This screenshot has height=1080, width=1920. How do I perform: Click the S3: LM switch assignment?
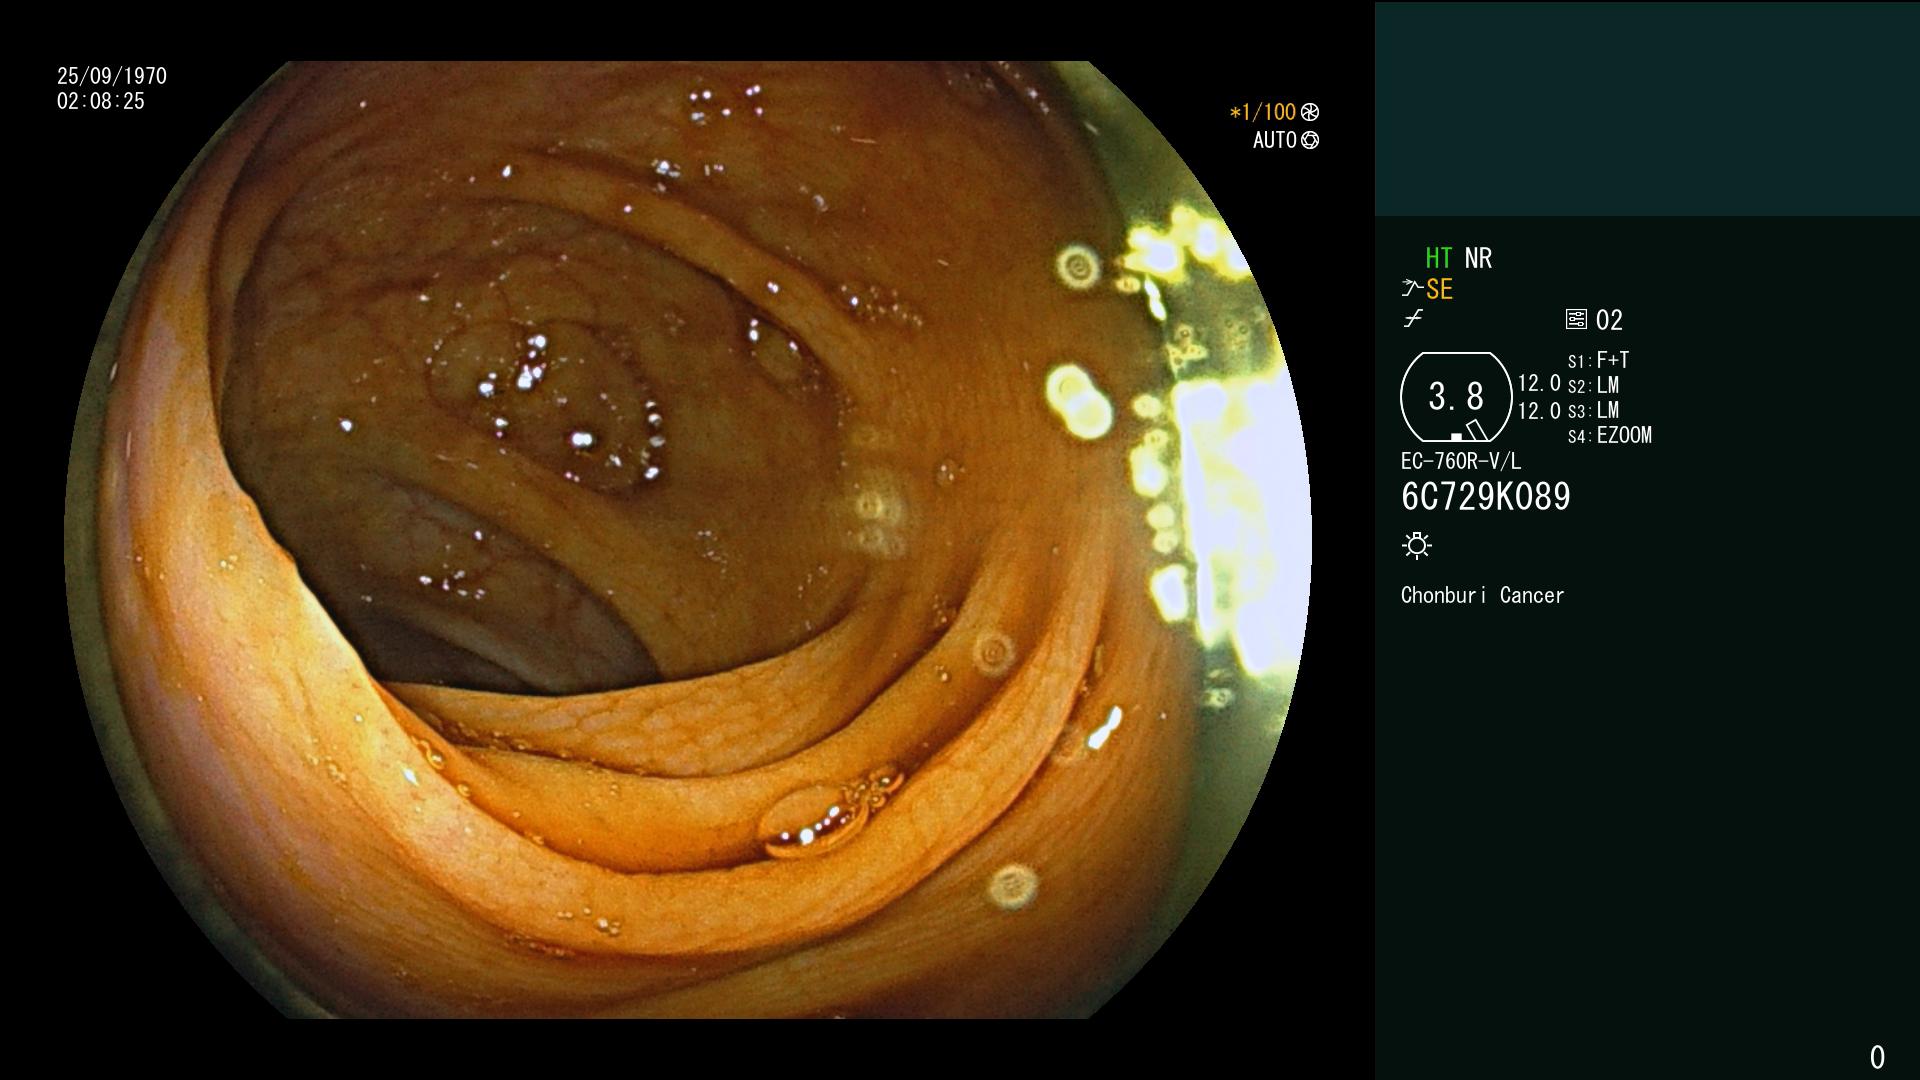1594,411
